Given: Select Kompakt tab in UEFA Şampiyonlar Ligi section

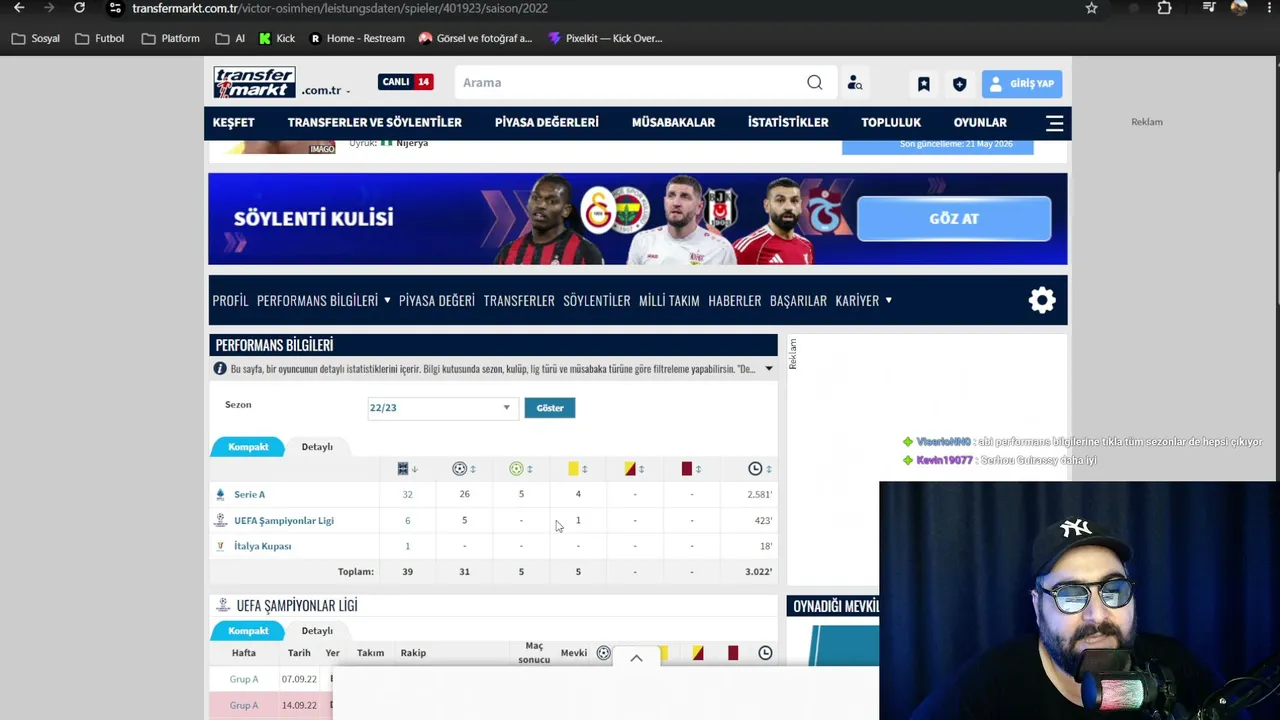Looking at the screenshot, I should [x=248, y=631].
